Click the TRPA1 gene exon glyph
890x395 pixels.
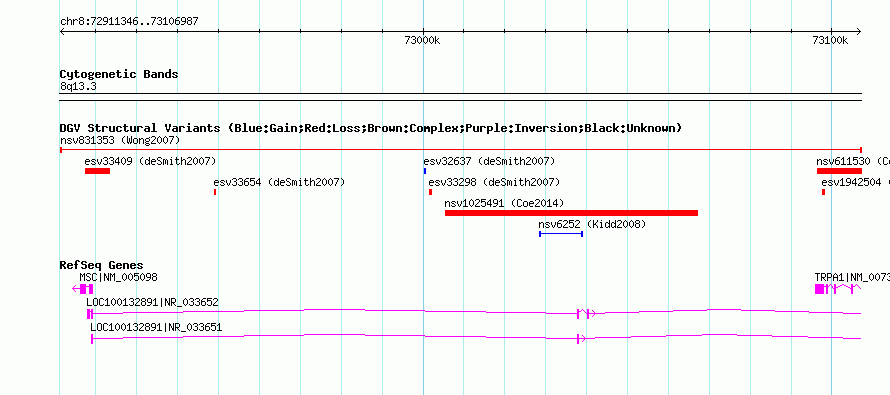[819, 289]
